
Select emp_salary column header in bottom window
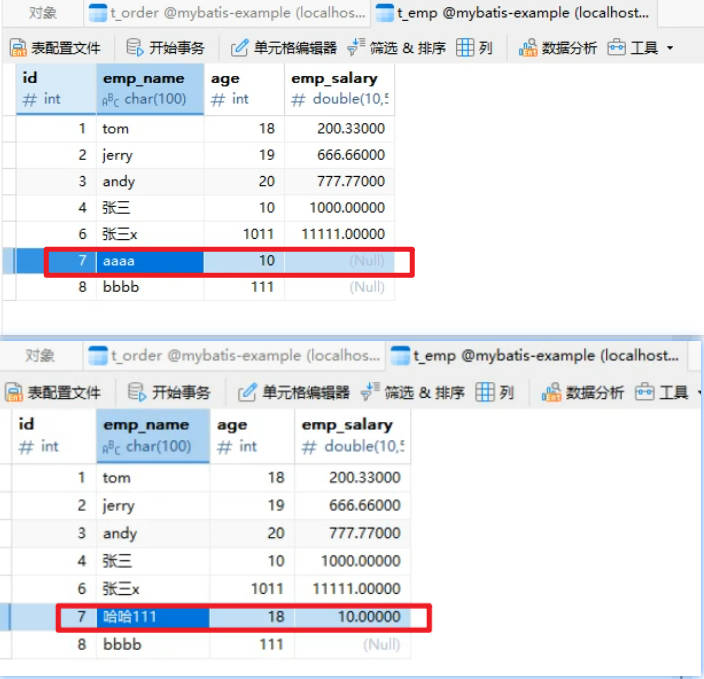point(352,436)
